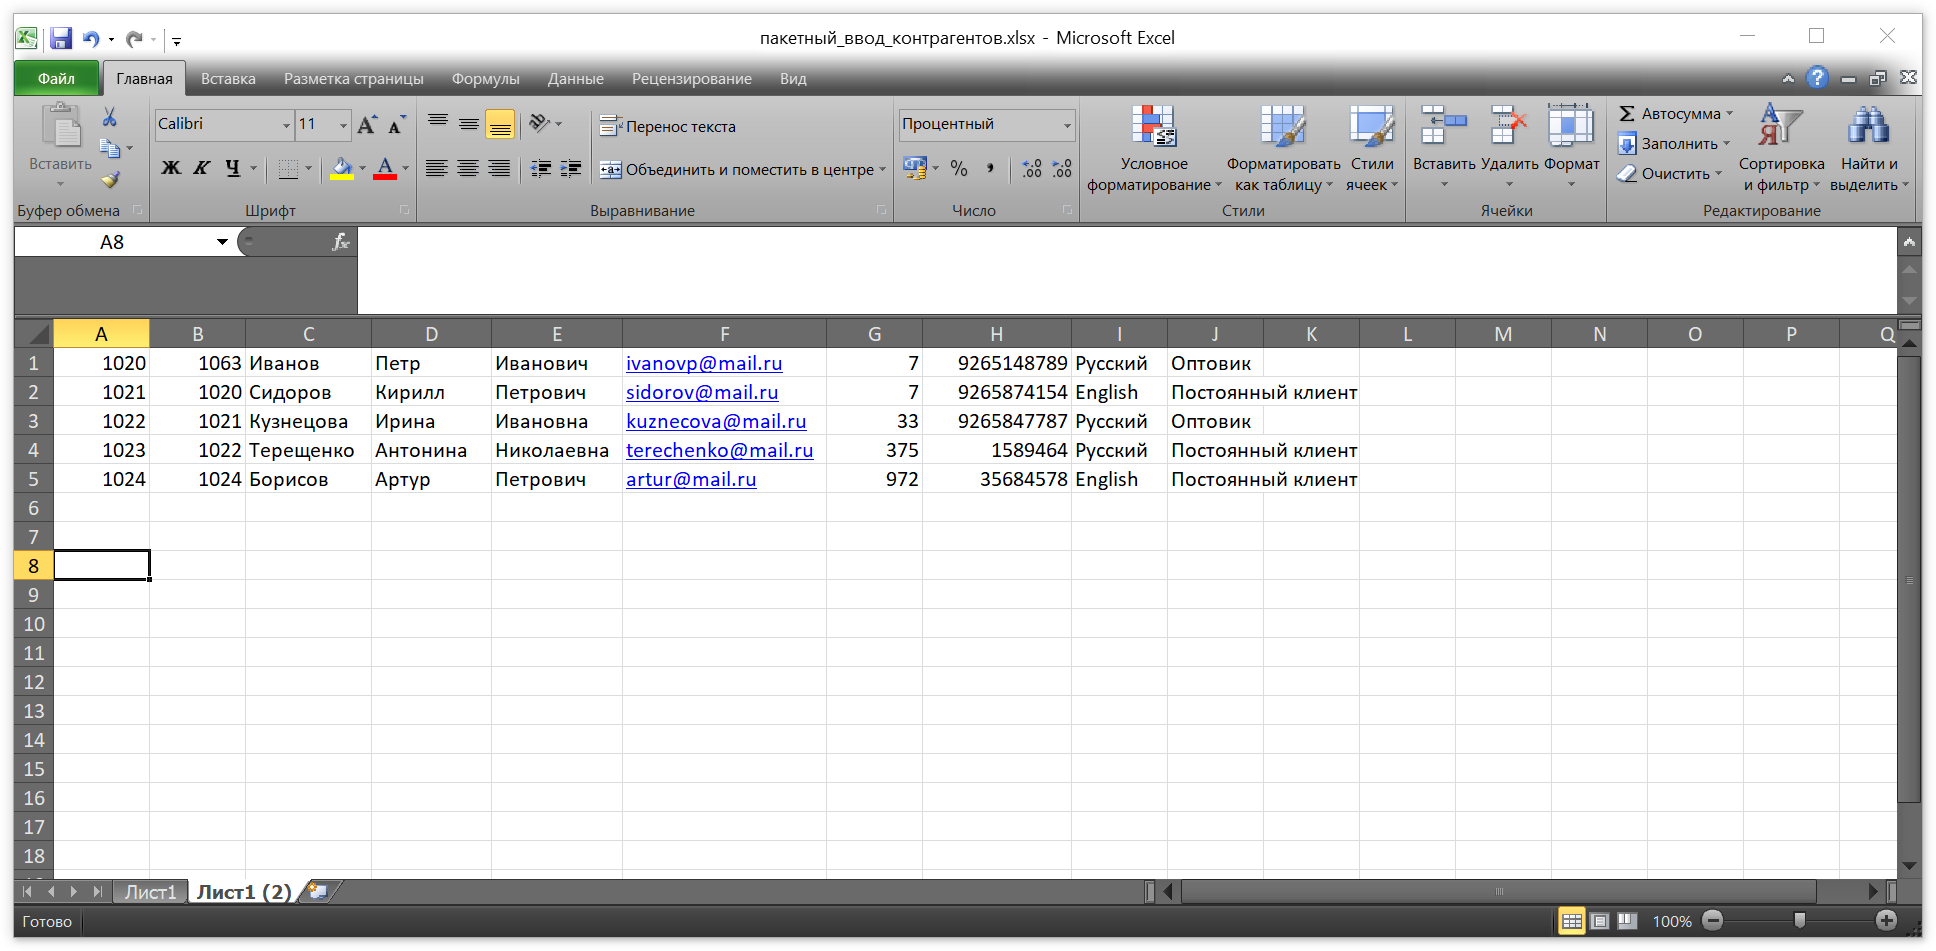Open Условное форматирование icon
This screenshot has height=951, width=1936.
coord(1154,127)
